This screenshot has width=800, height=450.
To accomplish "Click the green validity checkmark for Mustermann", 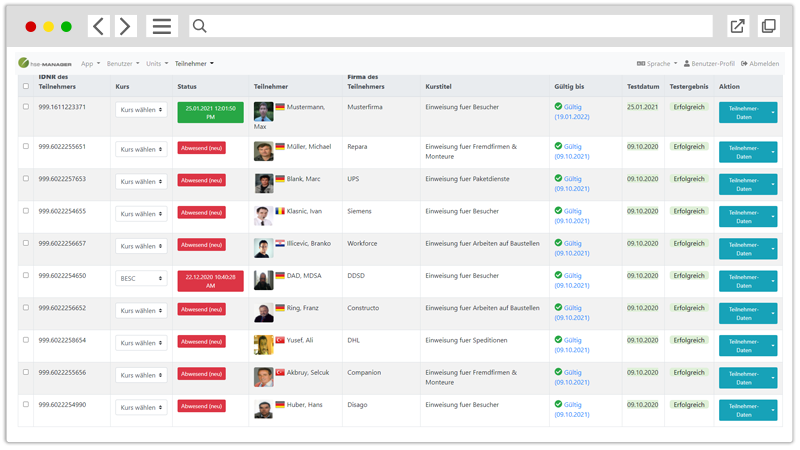I will pos(558,106).
